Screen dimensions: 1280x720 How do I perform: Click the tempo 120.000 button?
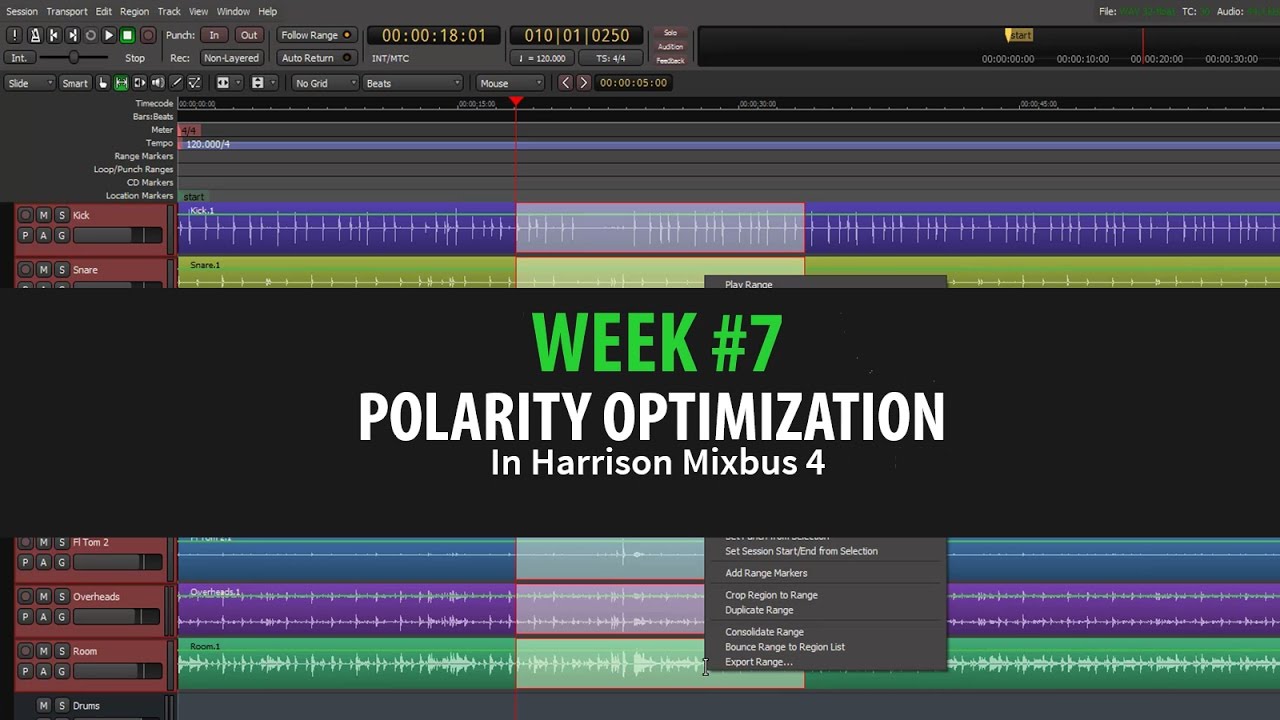tap(542, 58)
